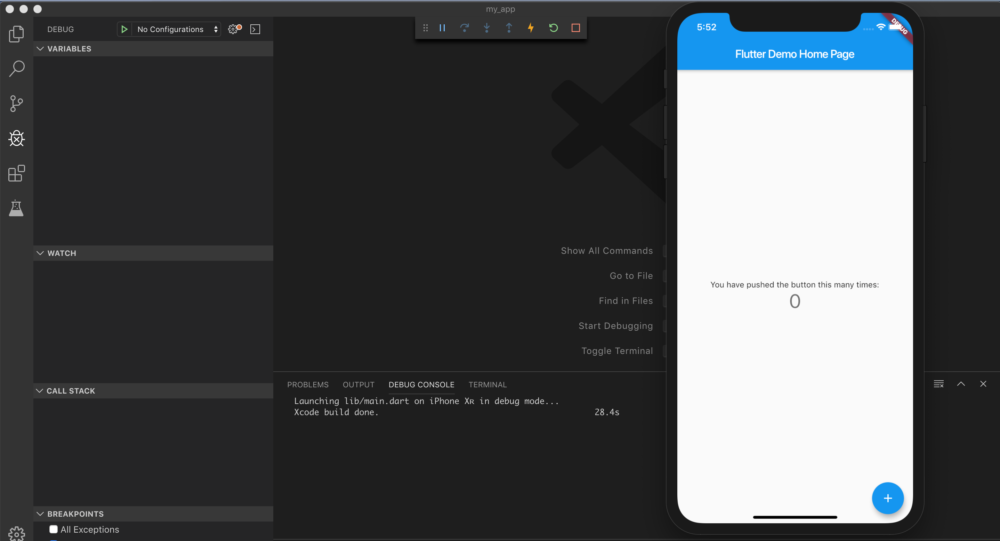Open the Search view in activity bar

pyautogui.click(x=17, y=68)
